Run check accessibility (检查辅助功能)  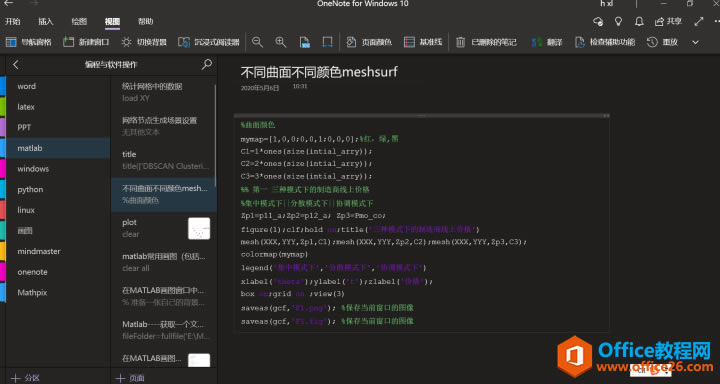[605, 42]
